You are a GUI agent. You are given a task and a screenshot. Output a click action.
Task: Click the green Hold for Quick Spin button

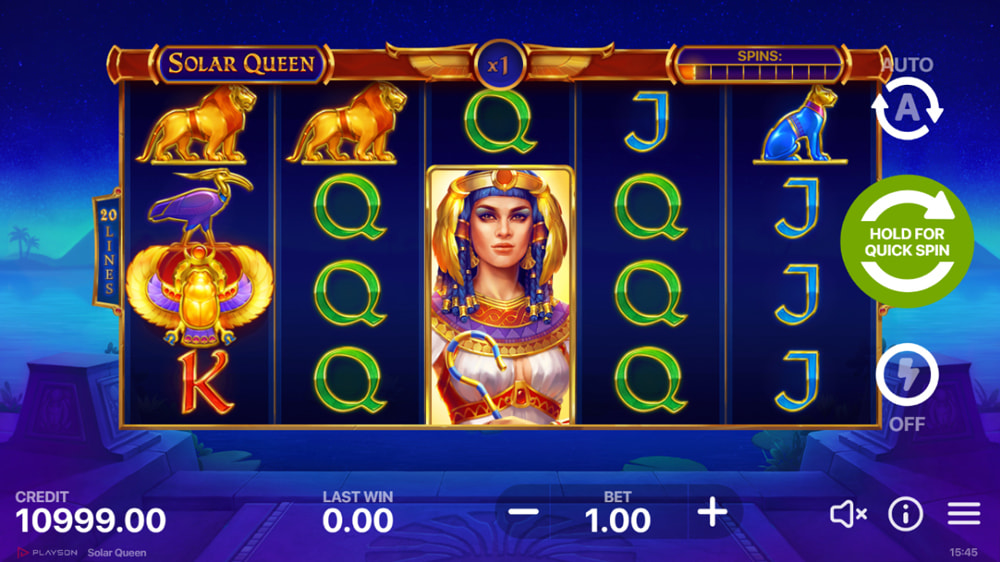point(906,242)
